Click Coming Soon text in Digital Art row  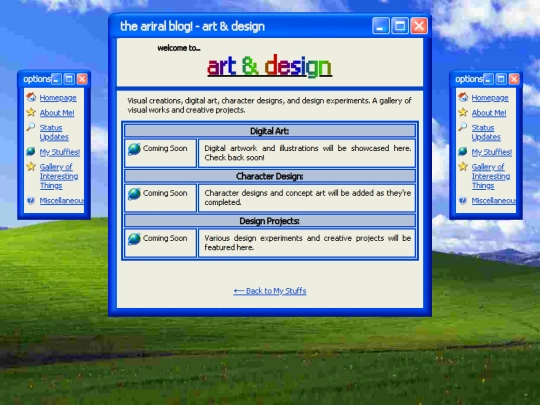coord(165,148)
